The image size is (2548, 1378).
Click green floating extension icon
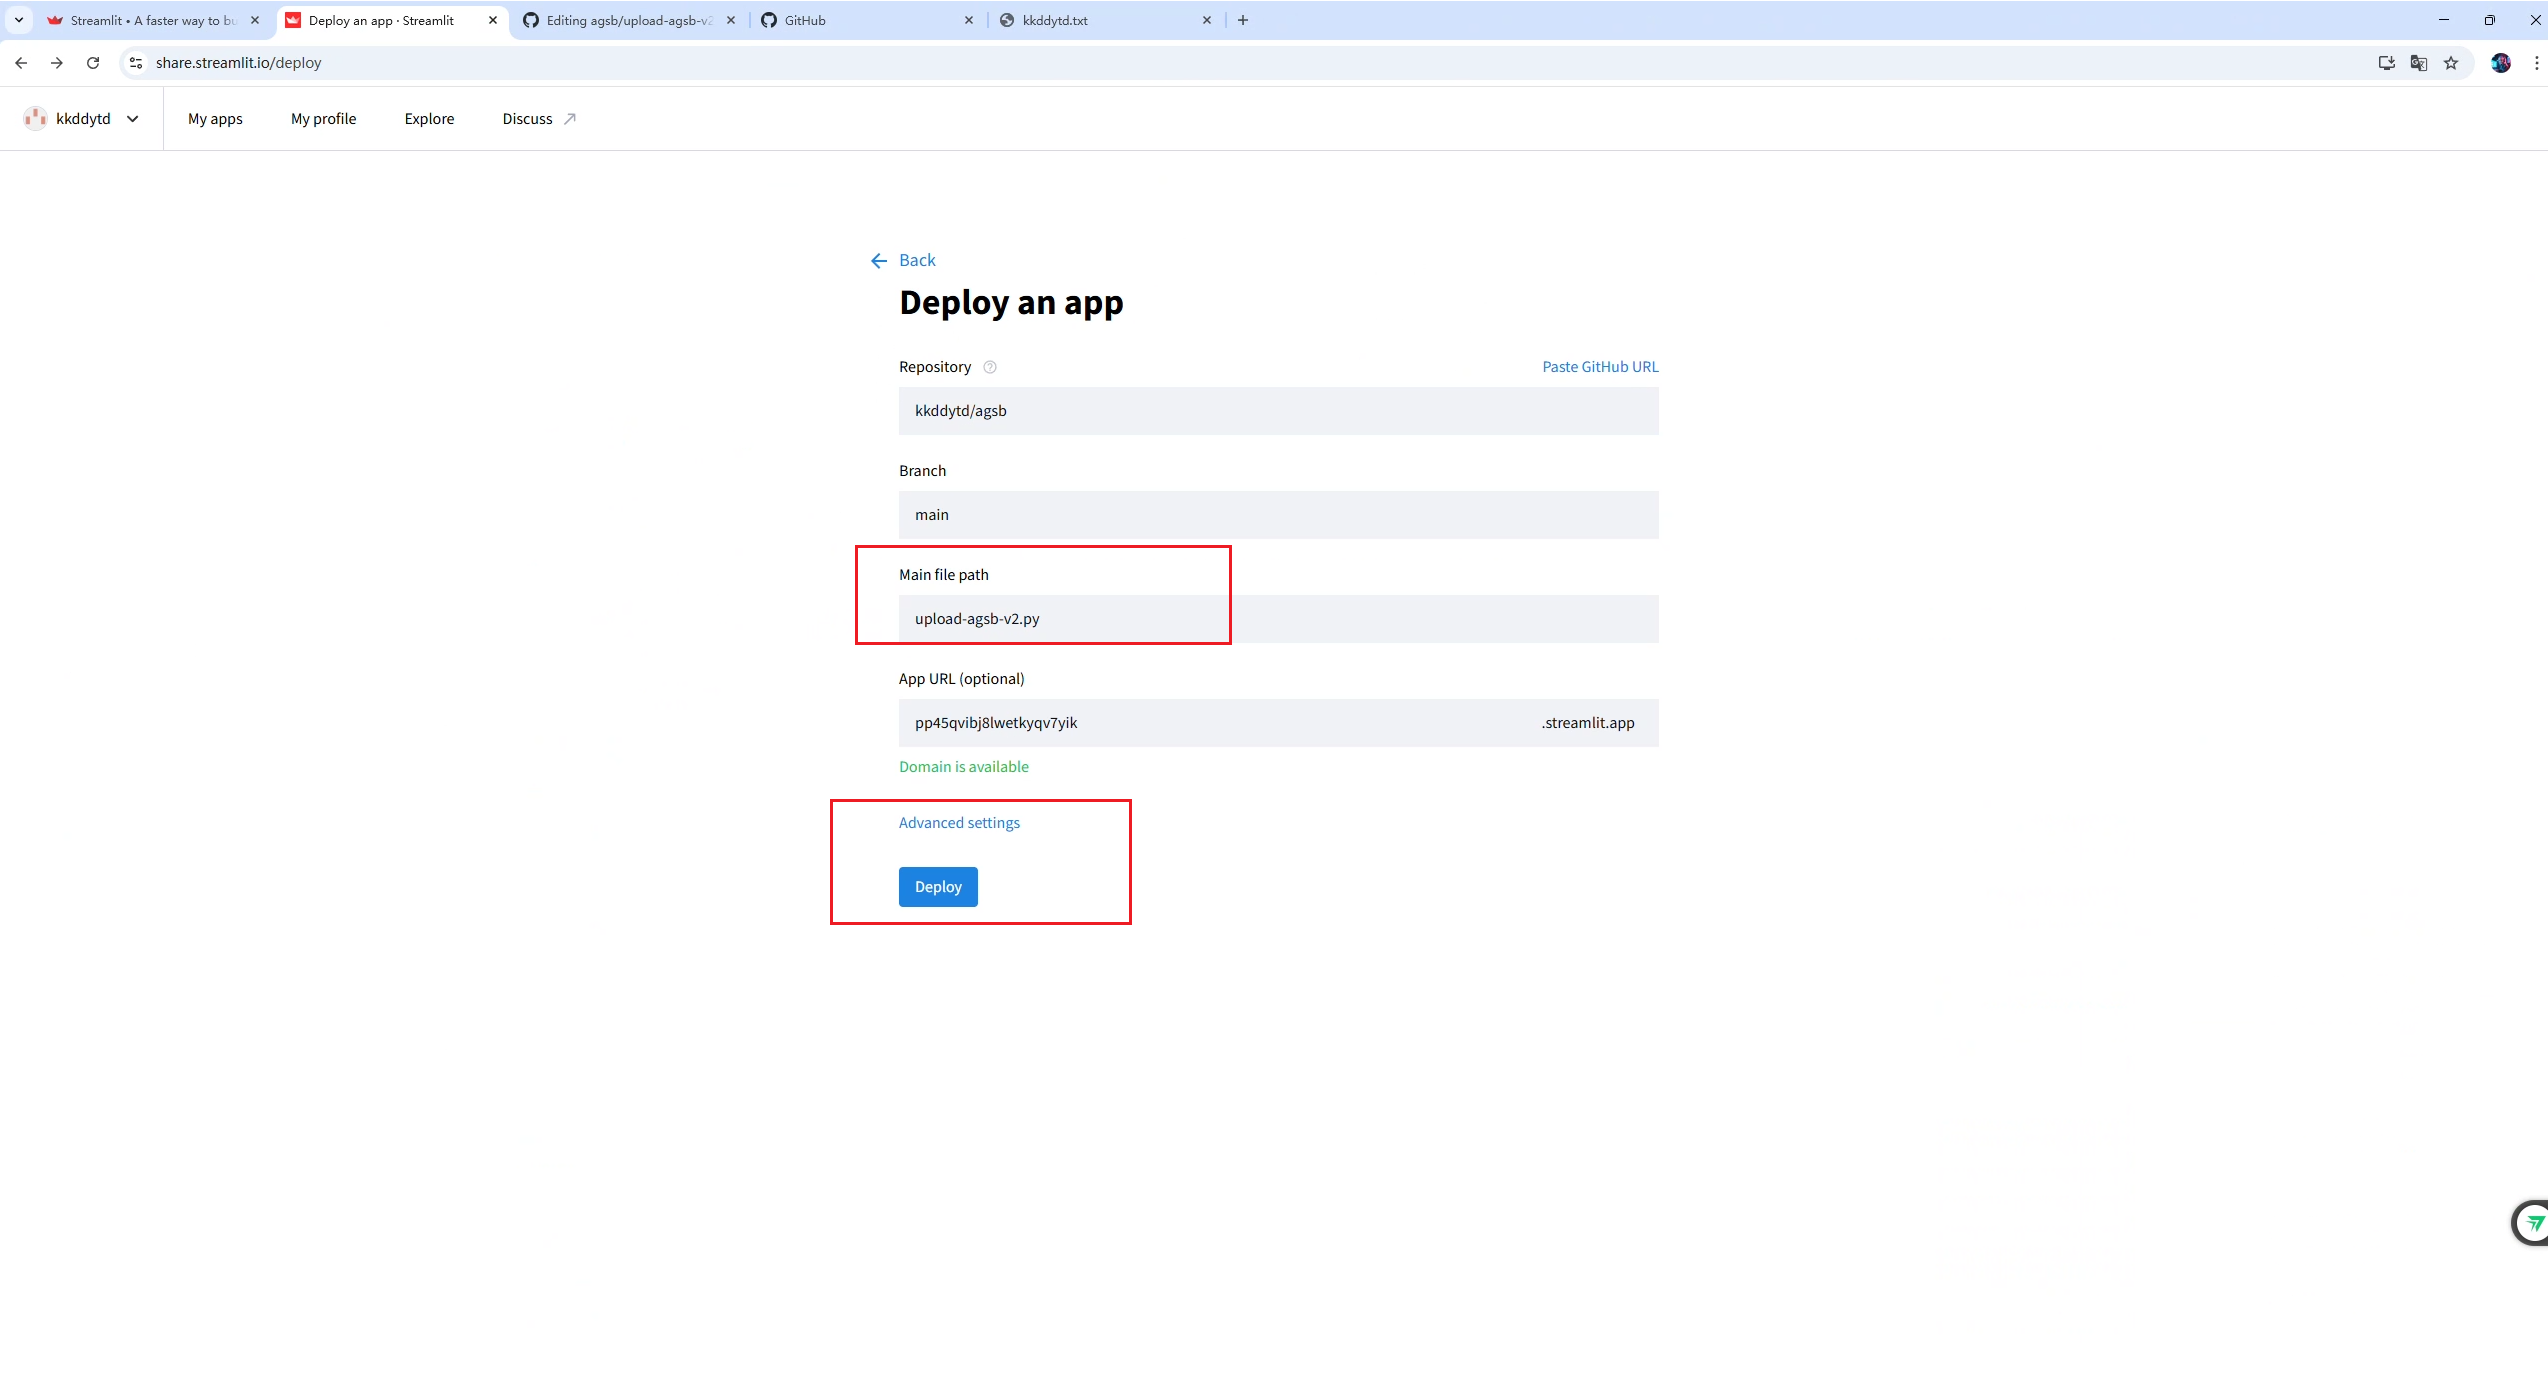click(x=2533, y=1222)
